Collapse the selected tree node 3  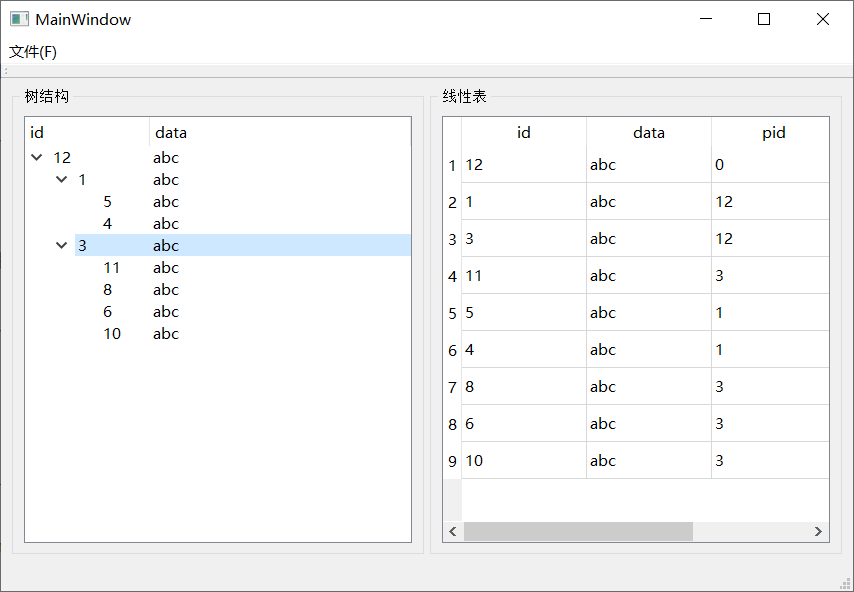62,246
